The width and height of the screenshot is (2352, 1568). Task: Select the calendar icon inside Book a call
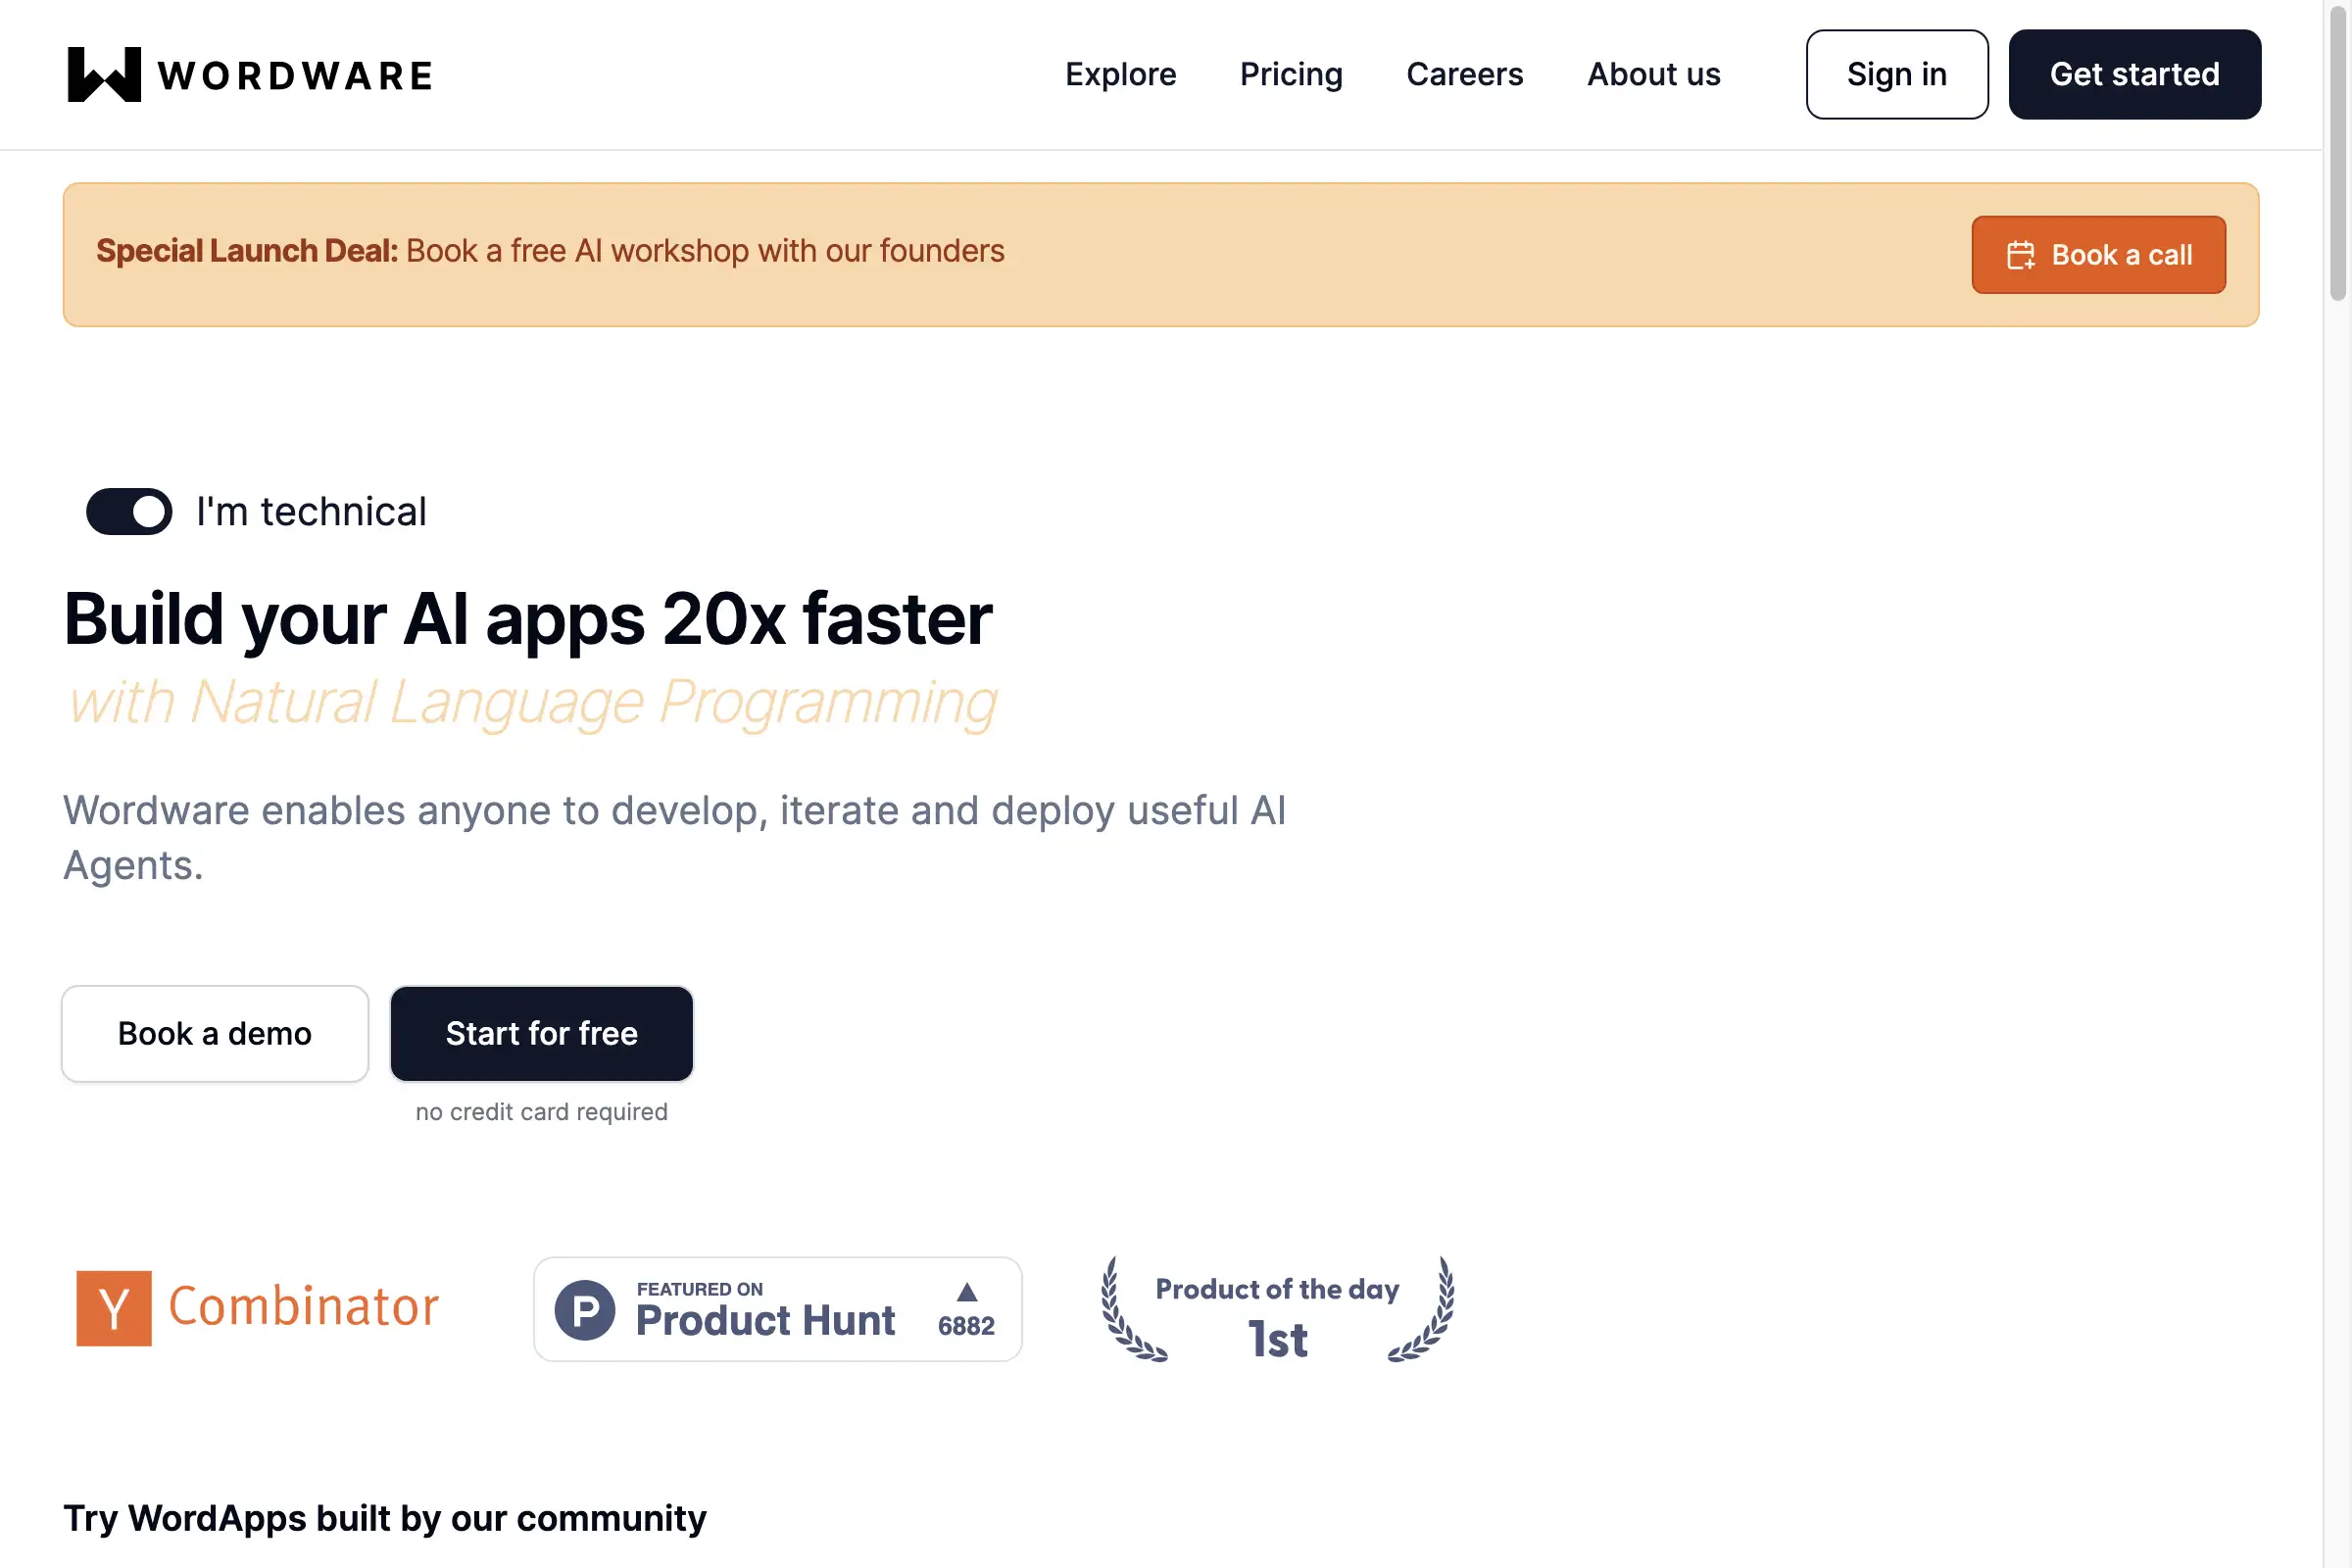click(x=2023, y=256)
